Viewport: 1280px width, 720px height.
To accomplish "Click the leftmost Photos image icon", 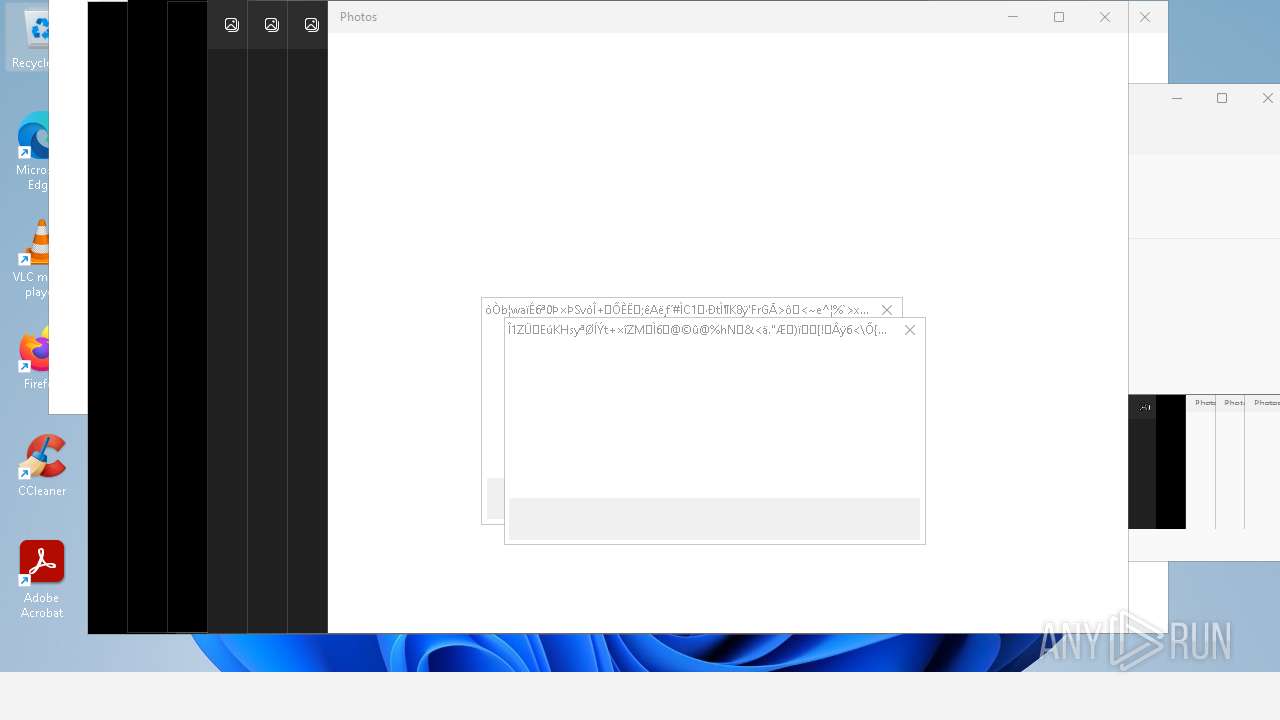I will (232, 25).
